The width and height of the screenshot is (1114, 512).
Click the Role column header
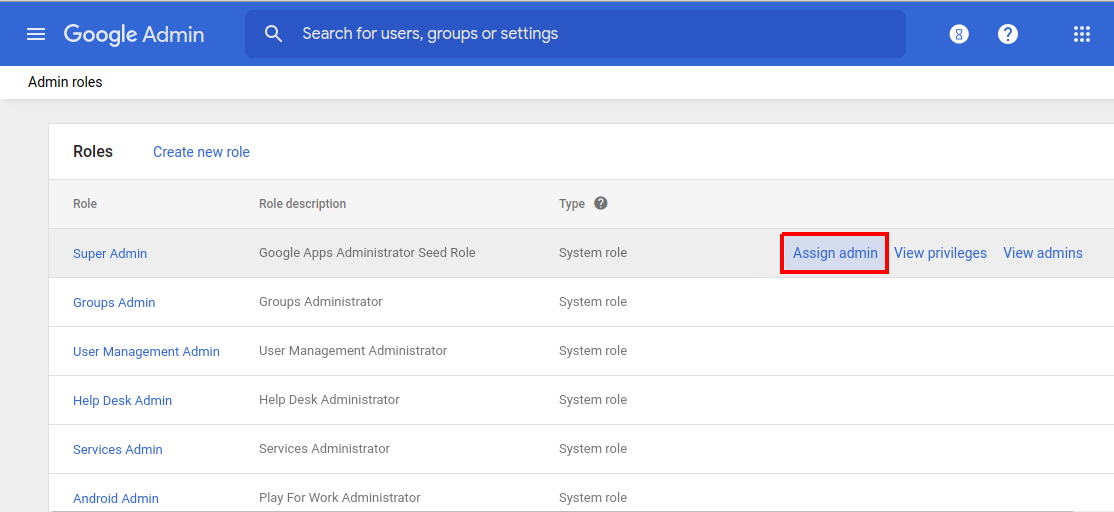[85, 204]
